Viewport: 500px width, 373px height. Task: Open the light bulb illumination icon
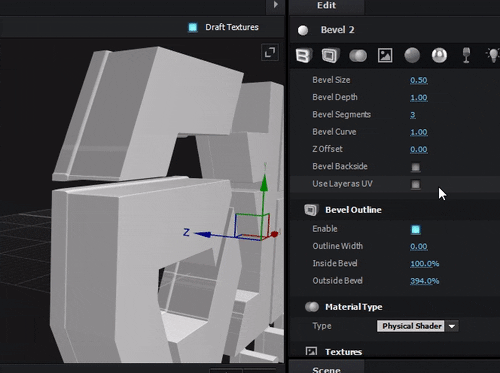(493, 55)
